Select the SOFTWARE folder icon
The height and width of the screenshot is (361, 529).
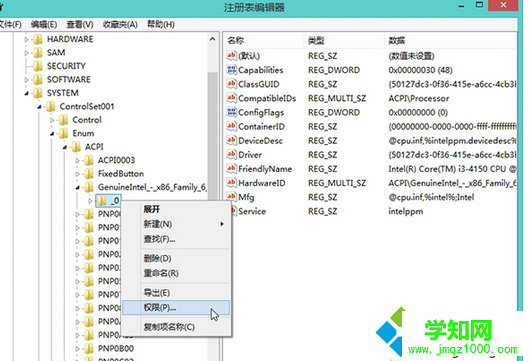[38, 80]
